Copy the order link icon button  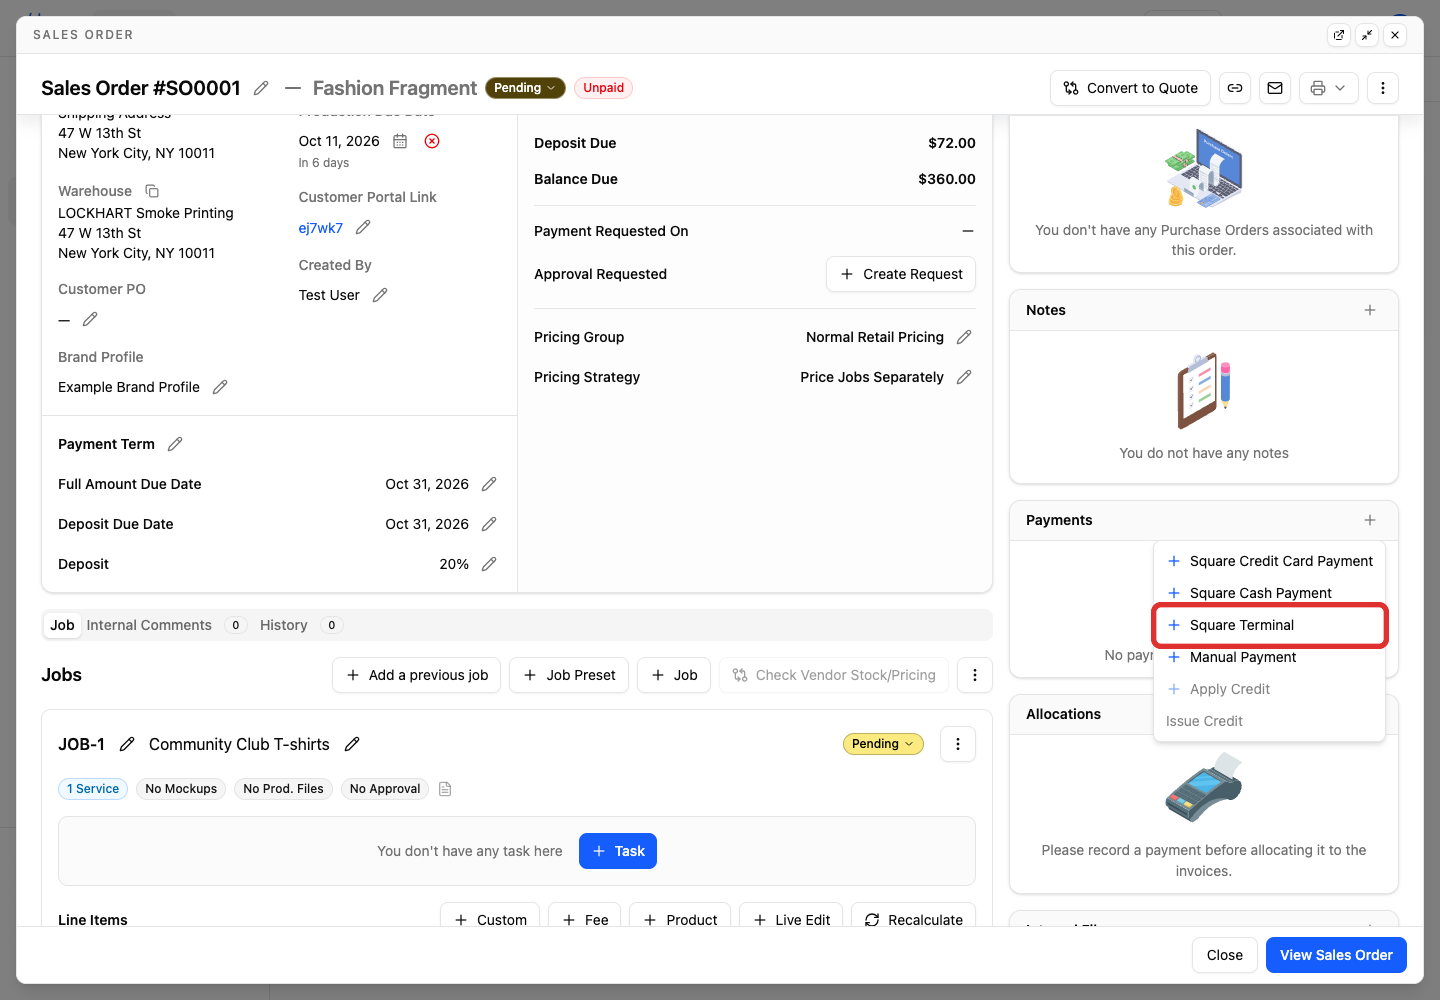tap(1235, 88)
